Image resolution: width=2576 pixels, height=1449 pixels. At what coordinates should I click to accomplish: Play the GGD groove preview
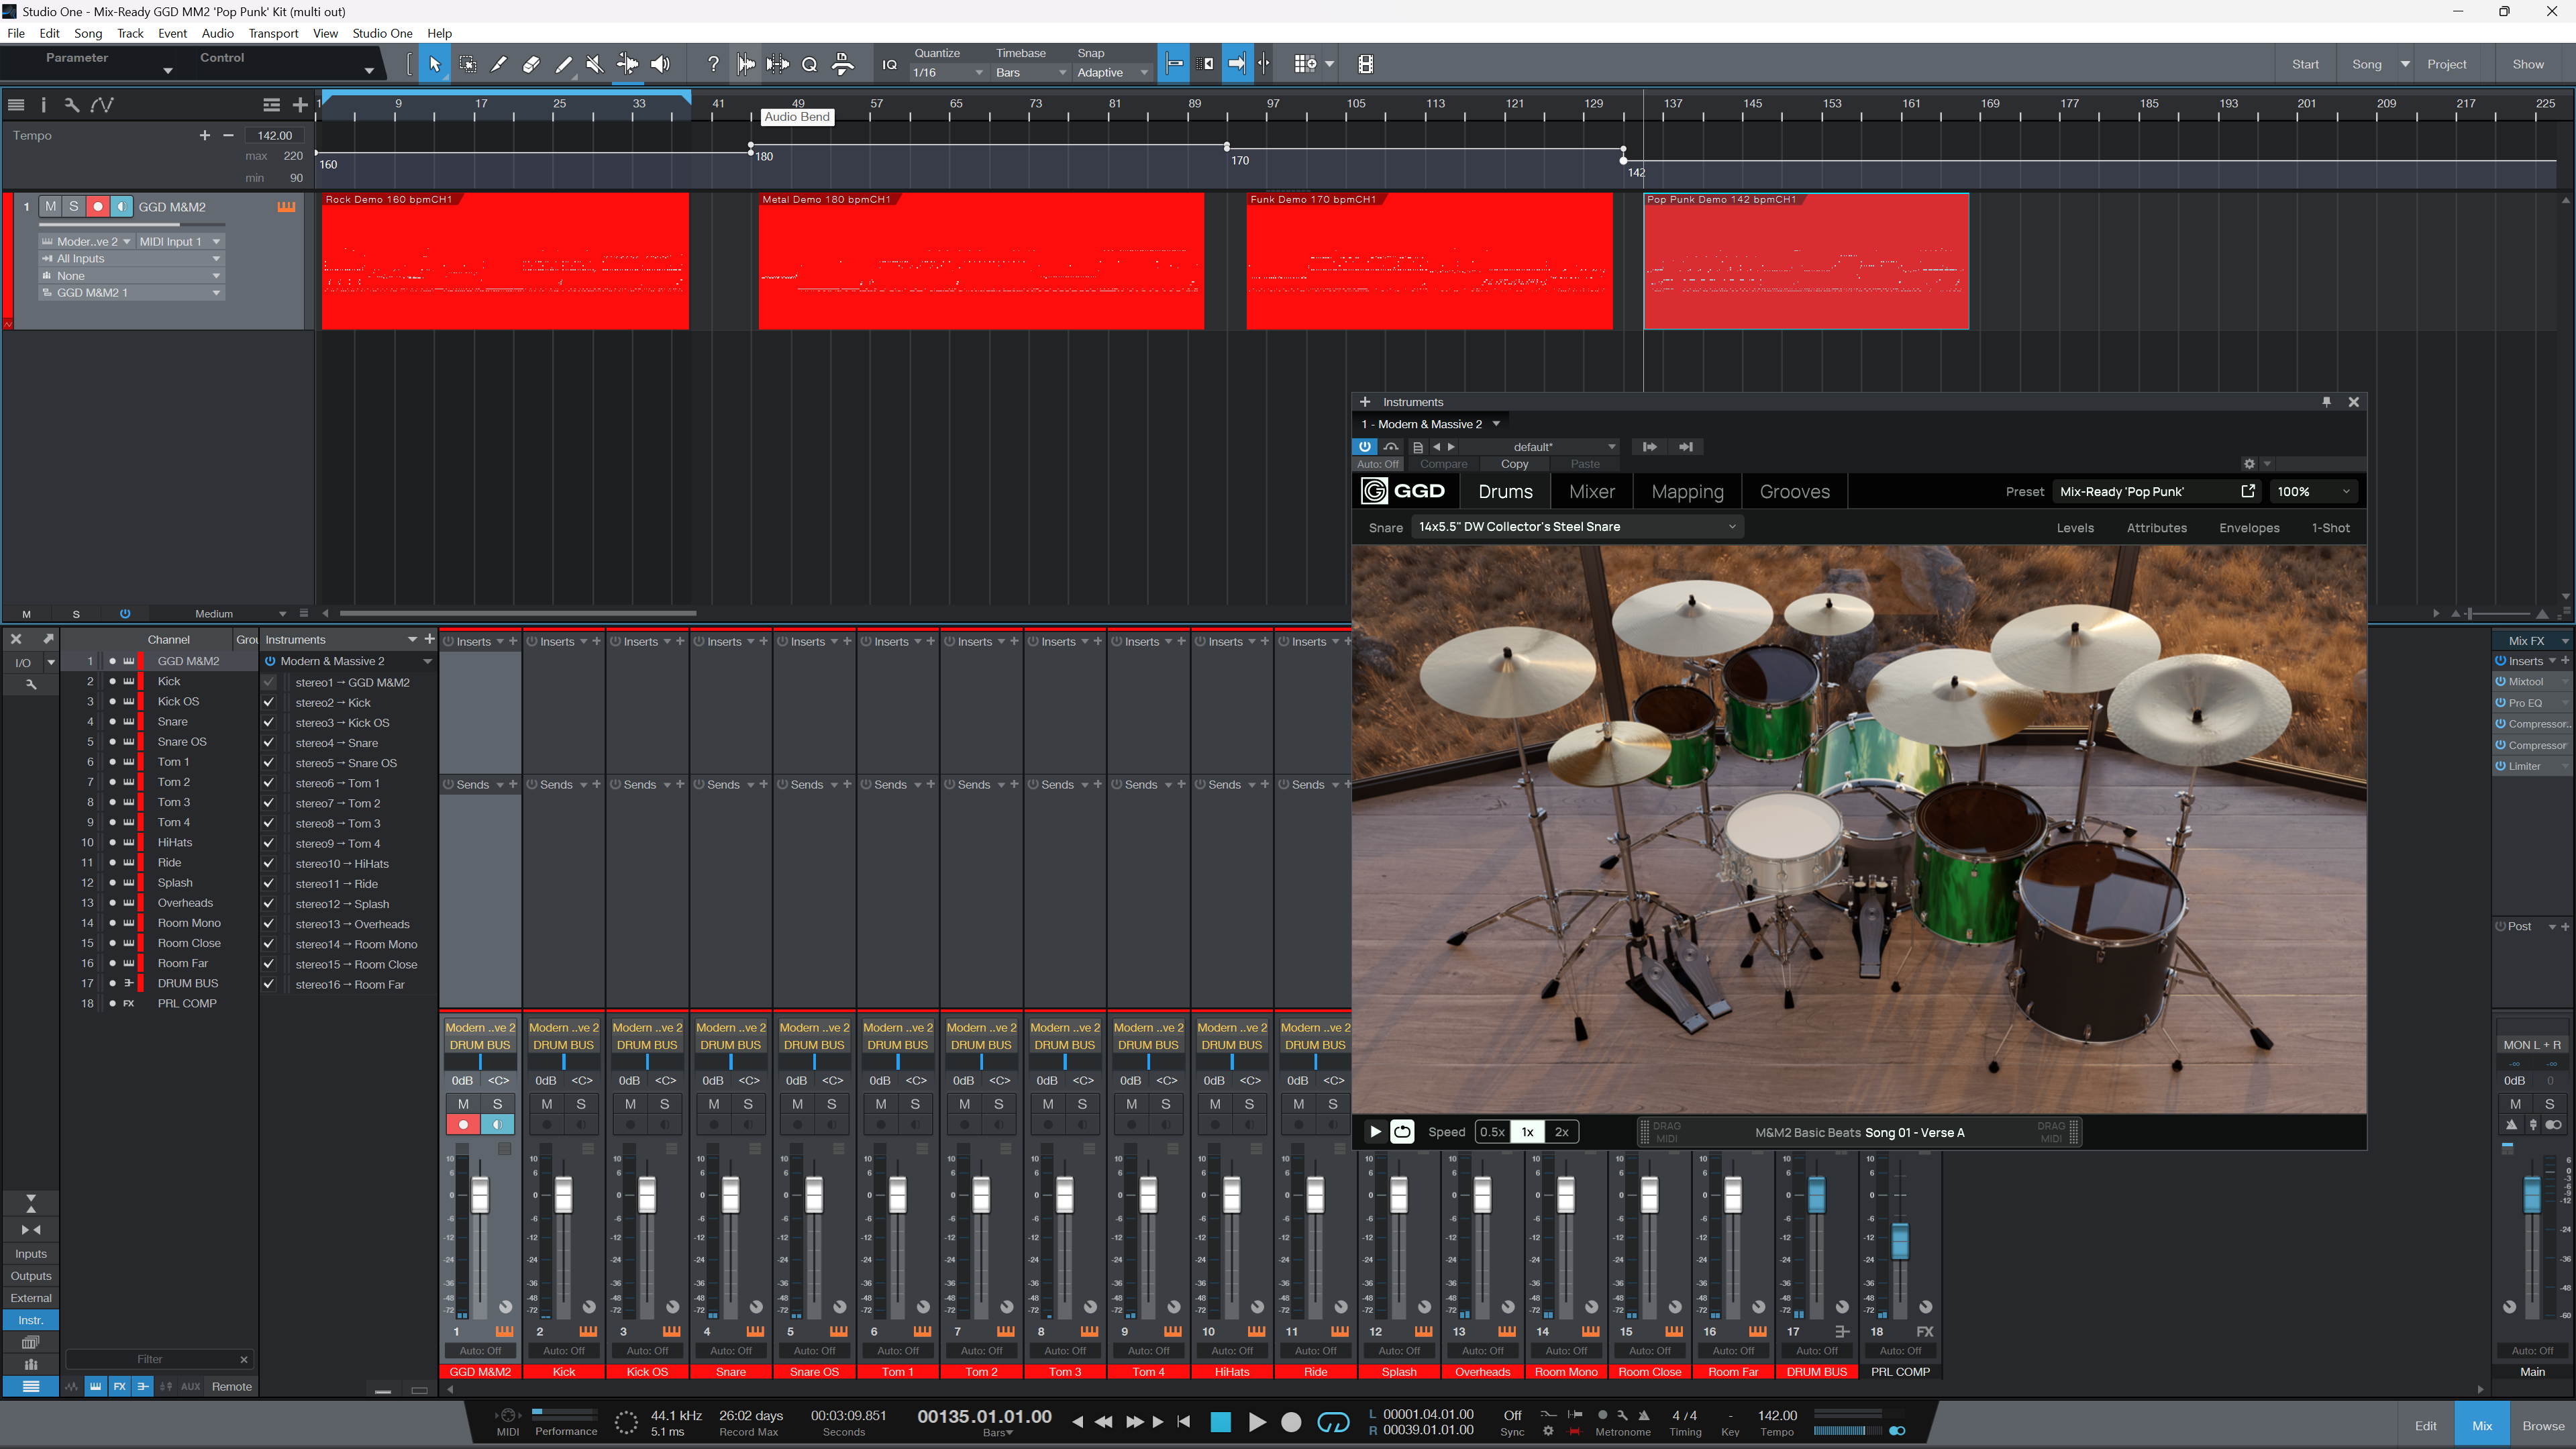[1375, 1132]
